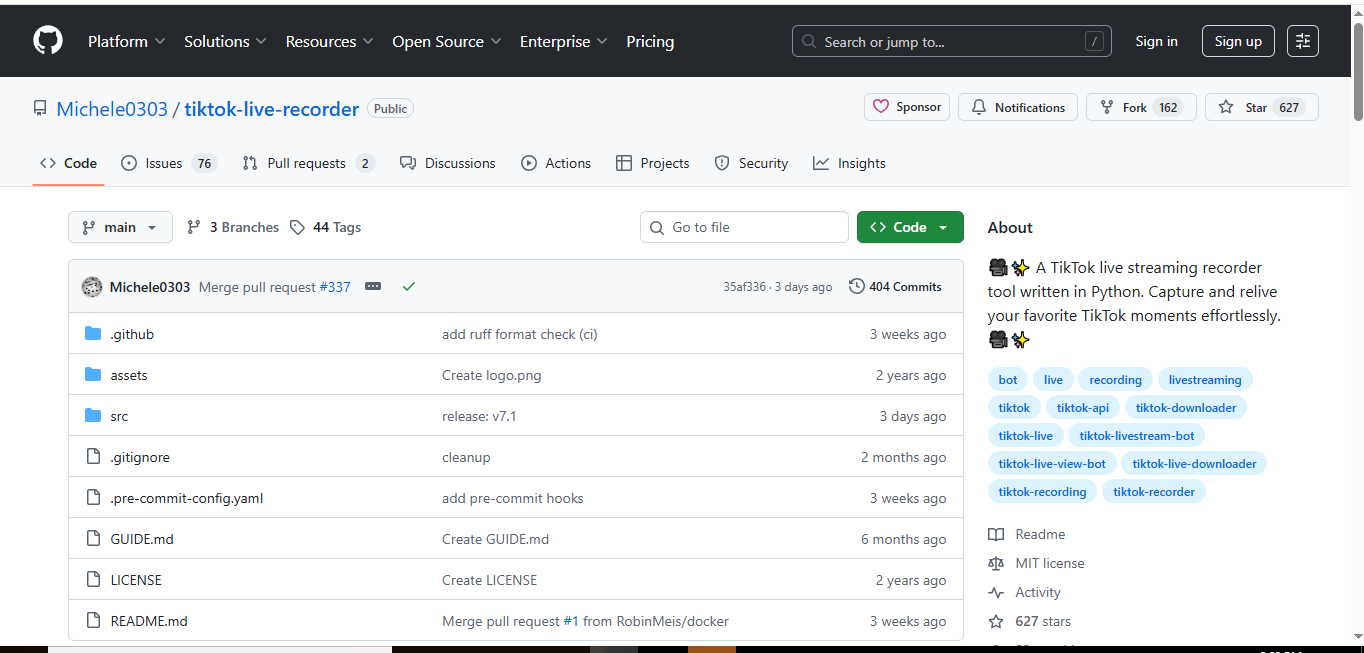Screen dimensions: 1364x653
Task: Open the src folder
Action: click(119, 416)
